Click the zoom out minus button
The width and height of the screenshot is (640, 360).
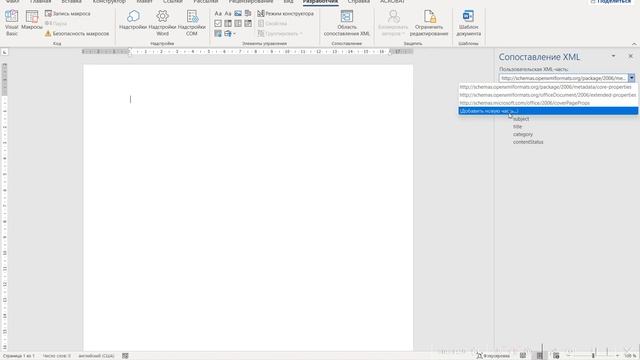point(568,356)
